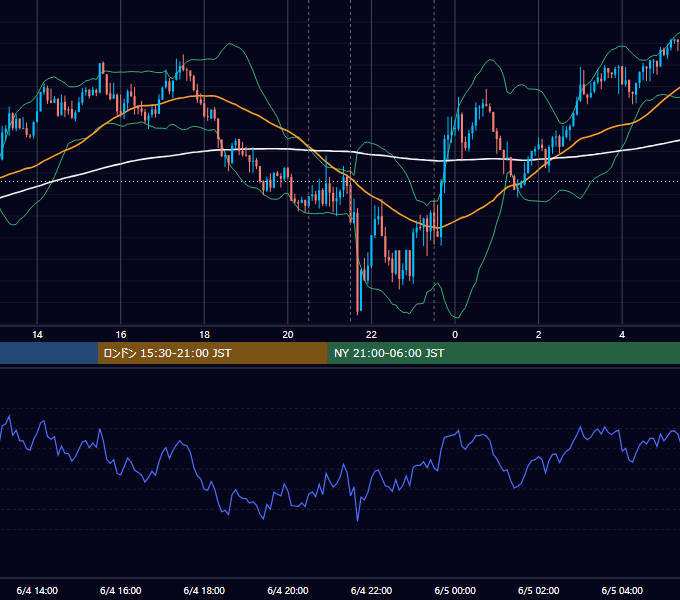Screen dimensions: 680x600
Task: Click the 6/4 14:00 date label
Action: click(37, 590)
